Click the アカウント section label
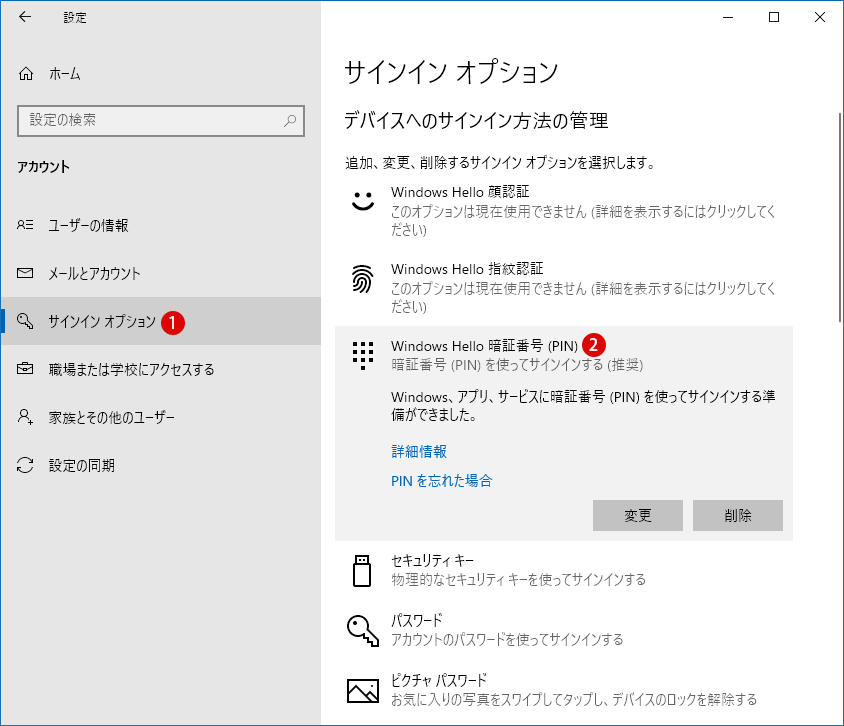844x726 pixels. pos(44,167)
